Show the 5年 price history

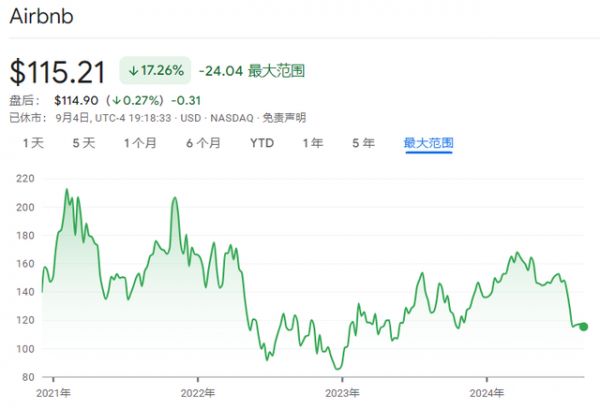(x=363, y=143)
